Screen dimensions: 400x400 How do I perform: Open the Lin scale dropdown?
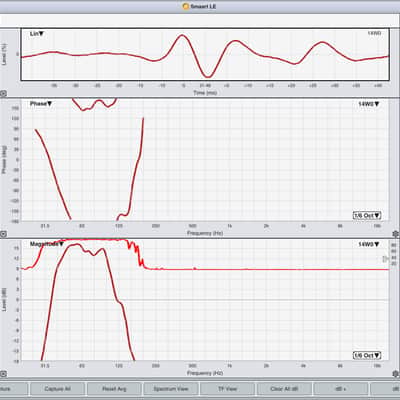point(37,34)
